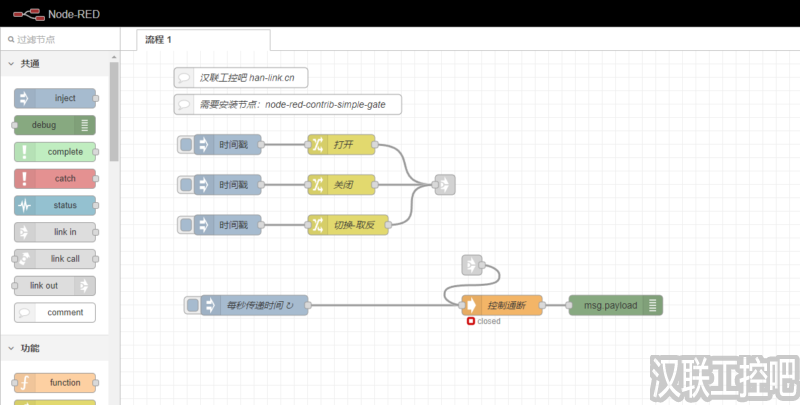This screenshot has width=800, height=405.
Task: Trigger the inject button feeding 打开 node
Action: coord(185,145)
